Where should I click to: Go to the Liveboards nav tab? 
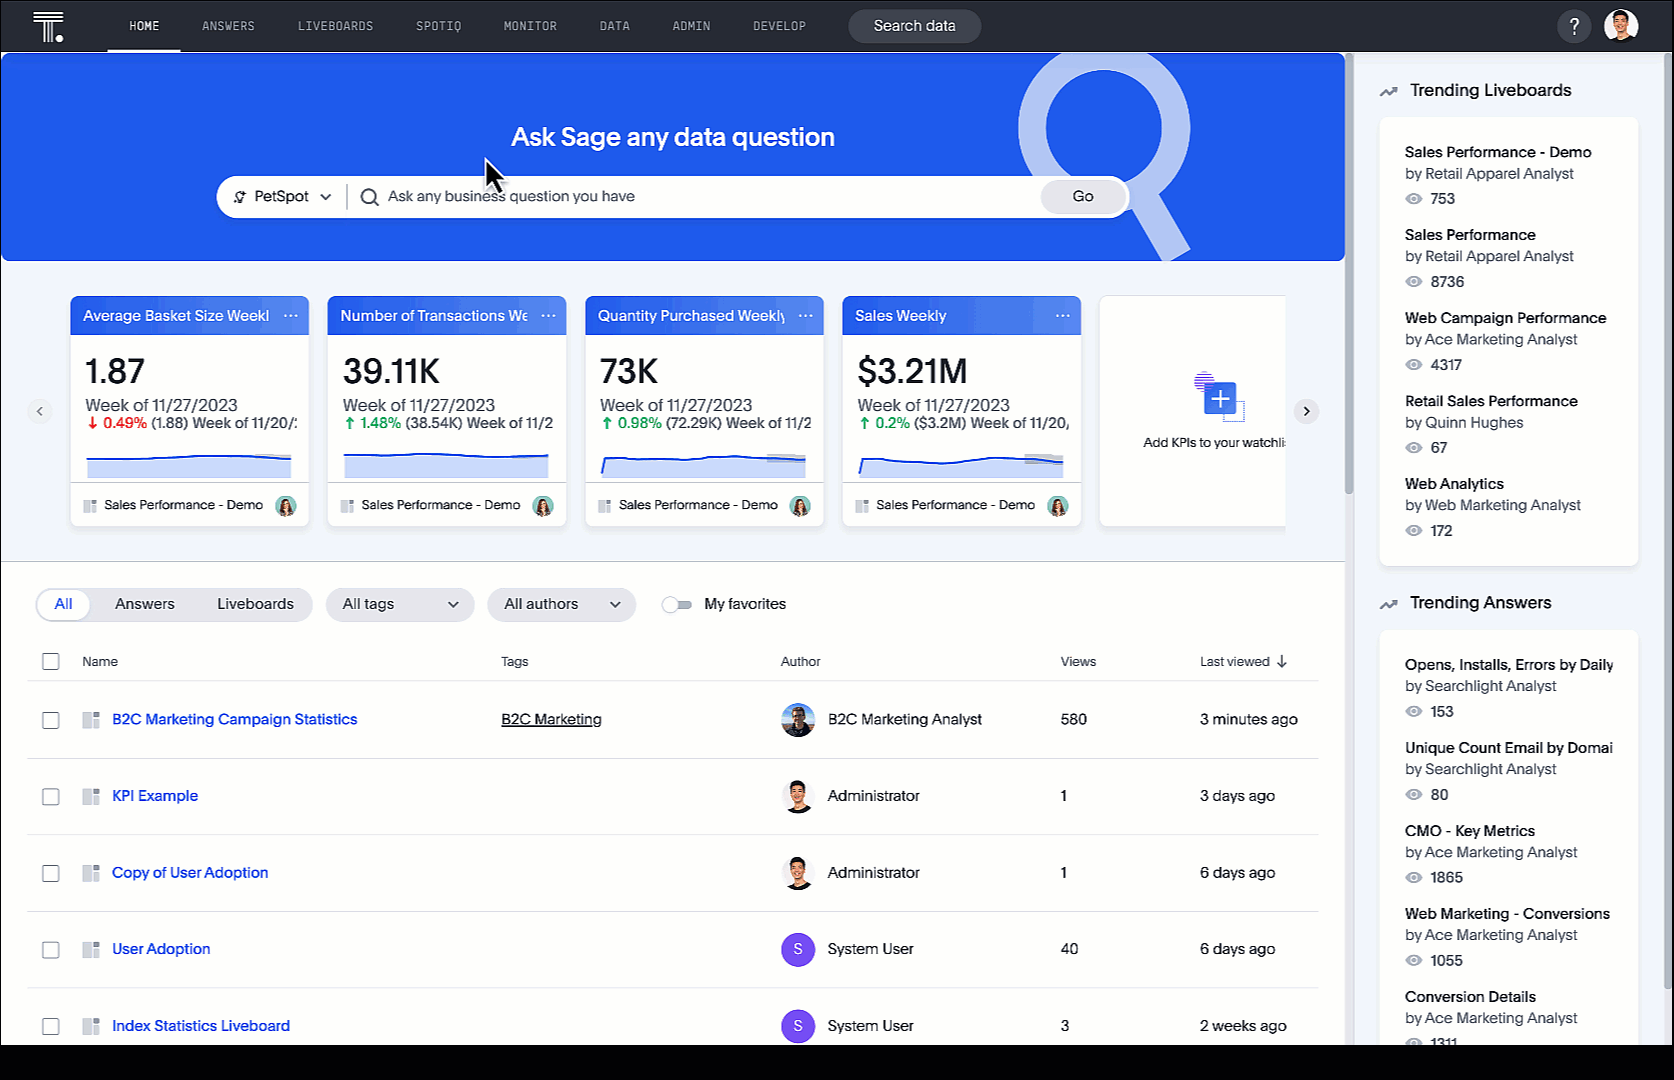coord(335,26)
